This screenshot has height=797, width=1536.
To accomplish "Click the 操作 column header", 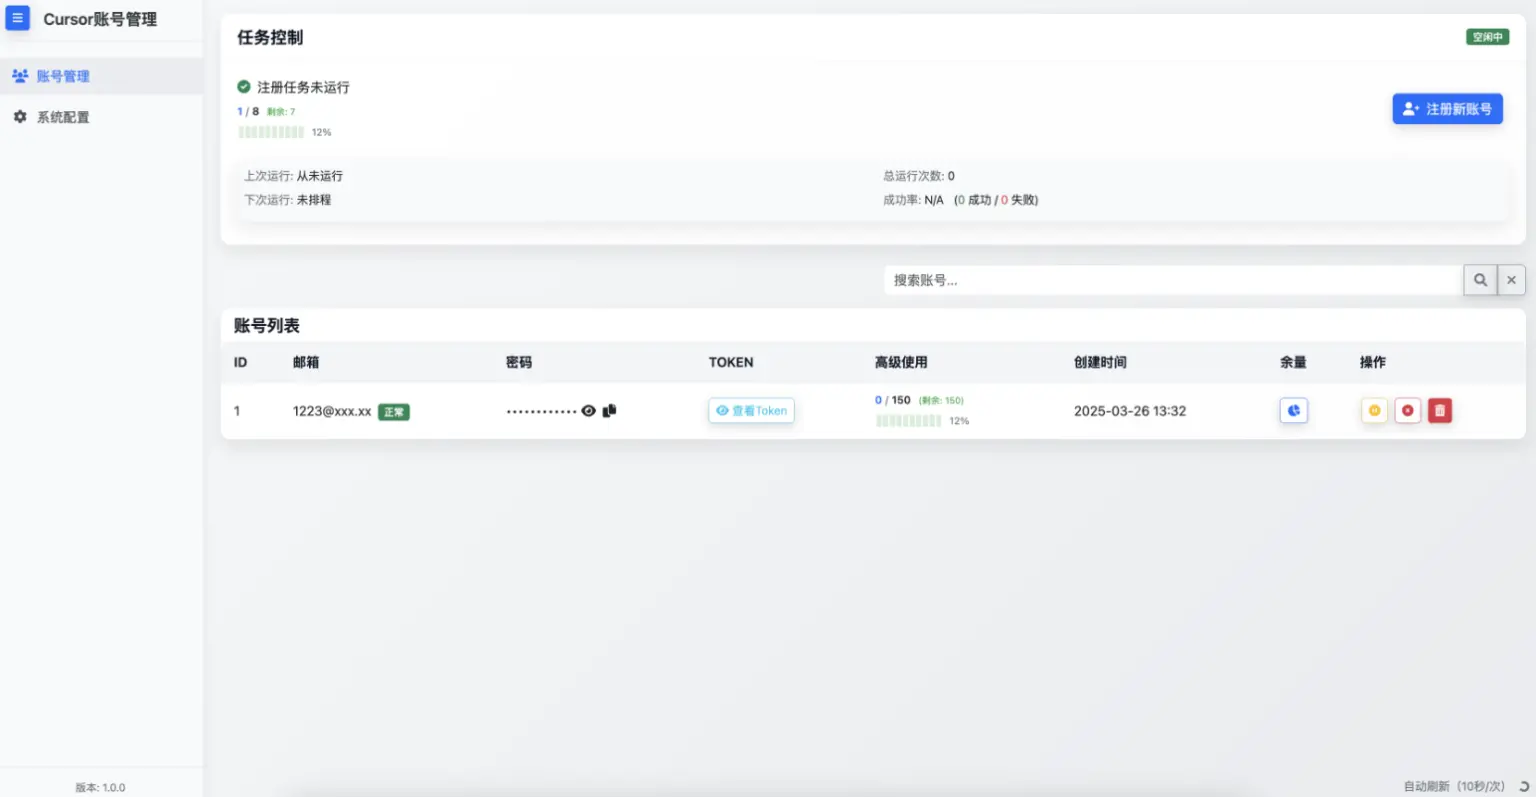I will (x=1373, y=362).
